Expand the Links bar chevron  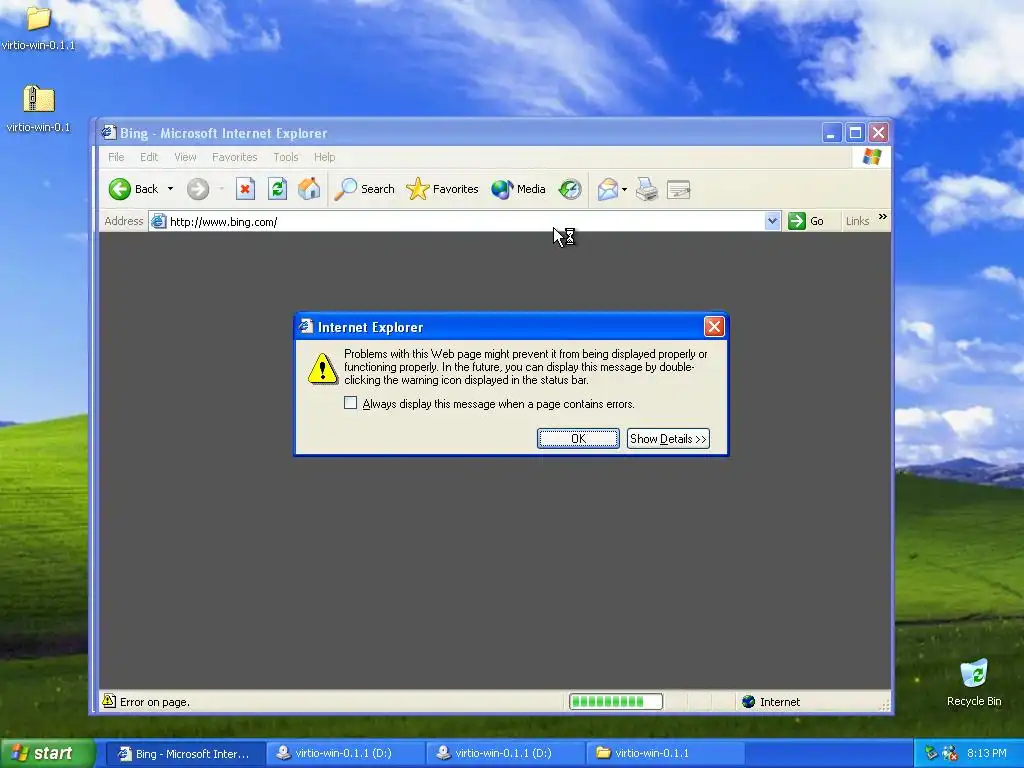pos(883,217)
